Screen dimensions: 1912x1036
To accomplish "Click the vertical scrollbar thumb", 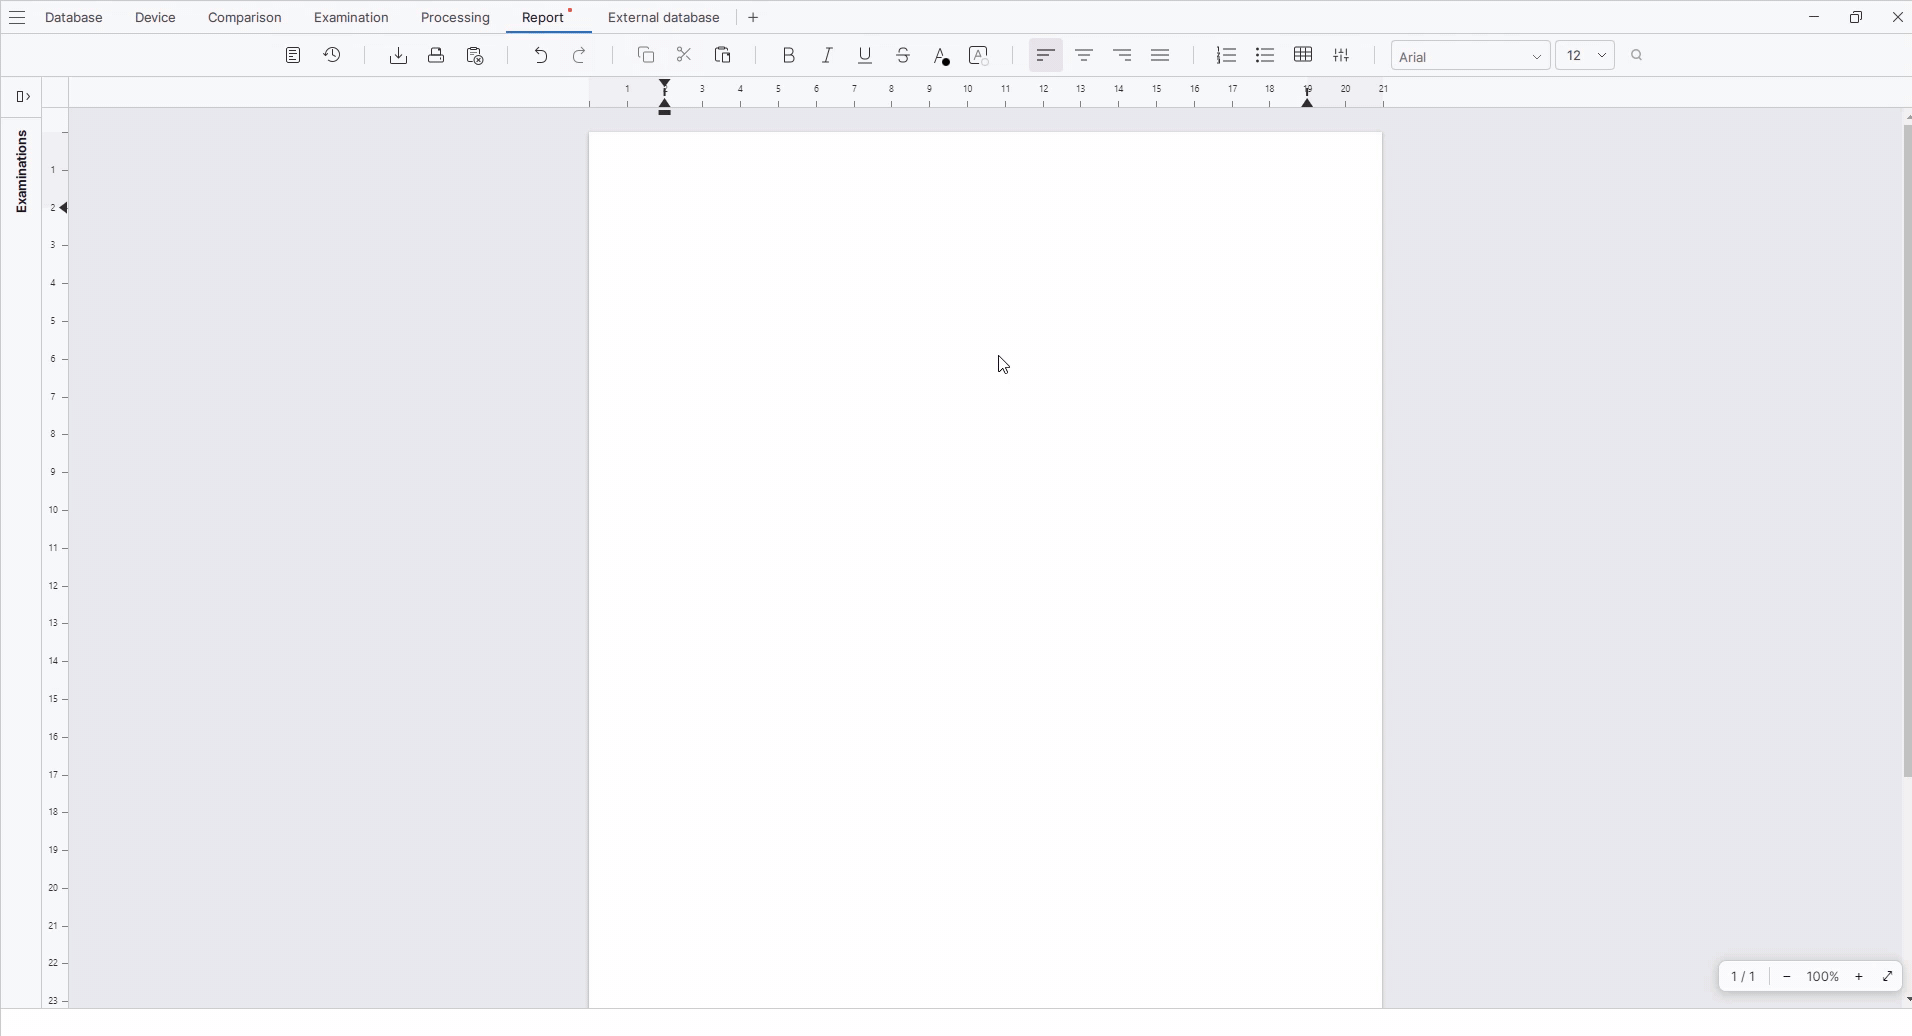I will (x=1907, y=452).
